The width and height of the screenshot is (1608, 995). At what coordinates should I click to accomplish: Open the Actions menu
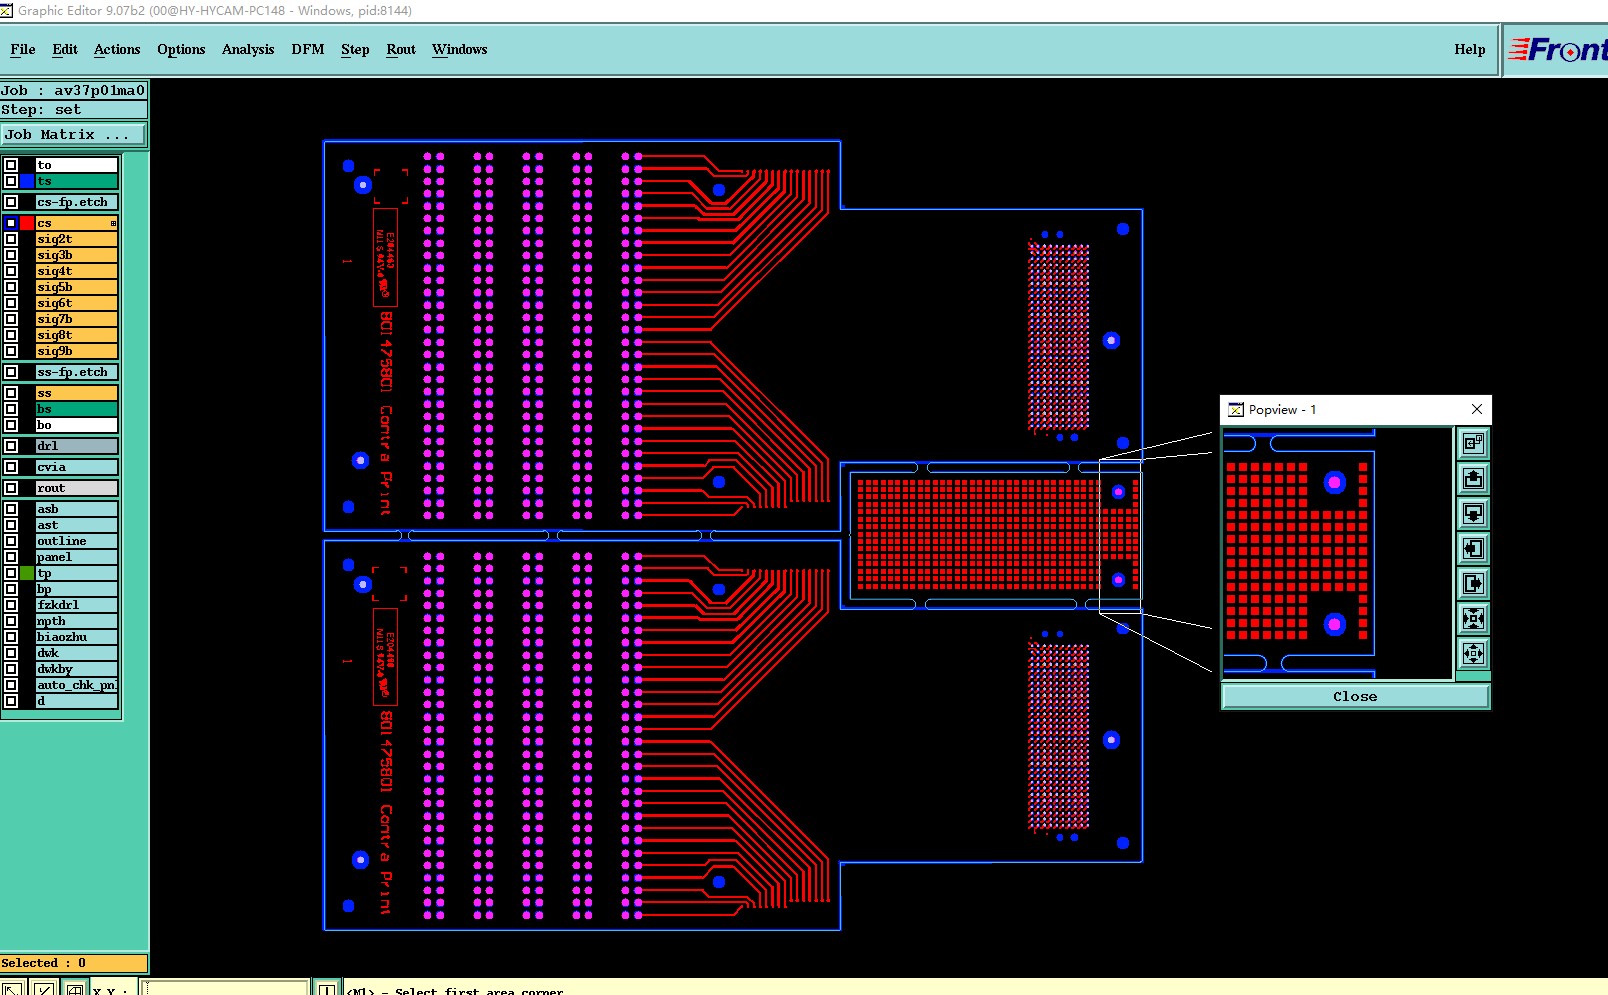click(x=117, y=49)
